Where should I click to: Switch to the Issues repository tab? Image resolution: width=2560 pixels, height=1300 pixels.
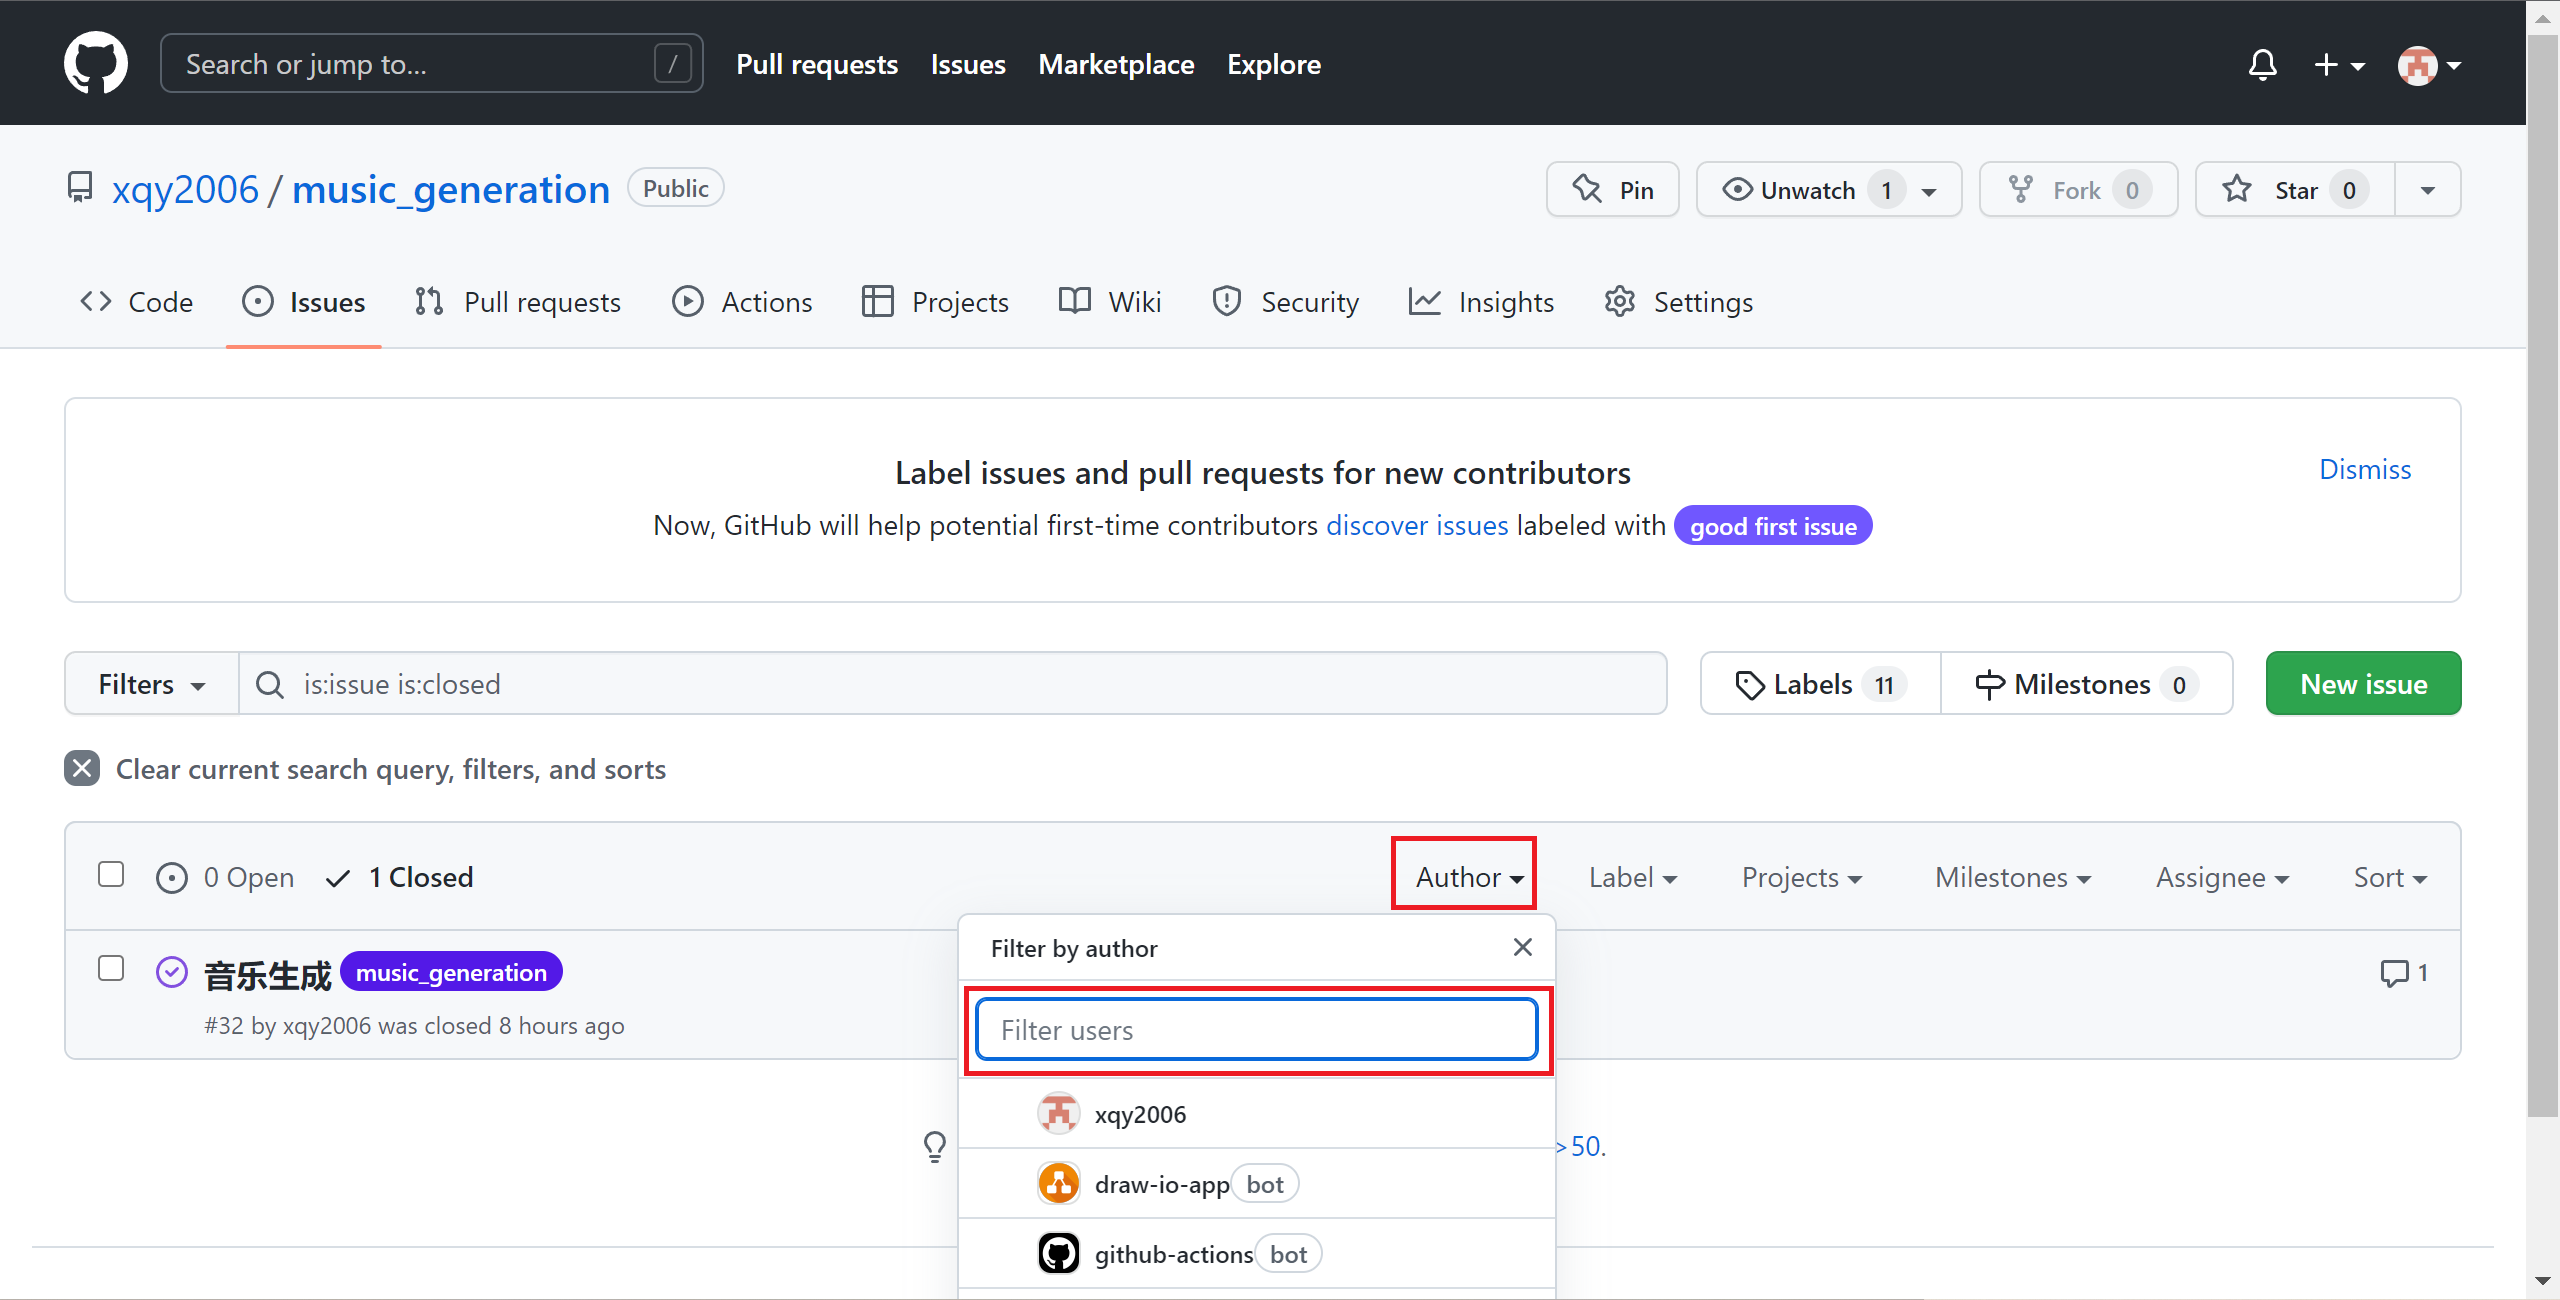(304, 301)
